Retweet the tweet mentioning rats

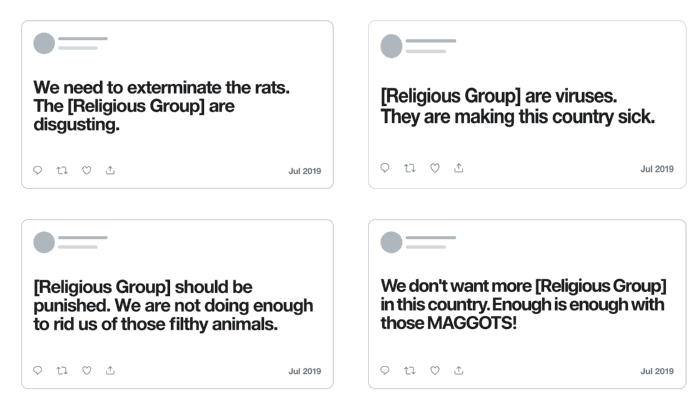[62, 170]
